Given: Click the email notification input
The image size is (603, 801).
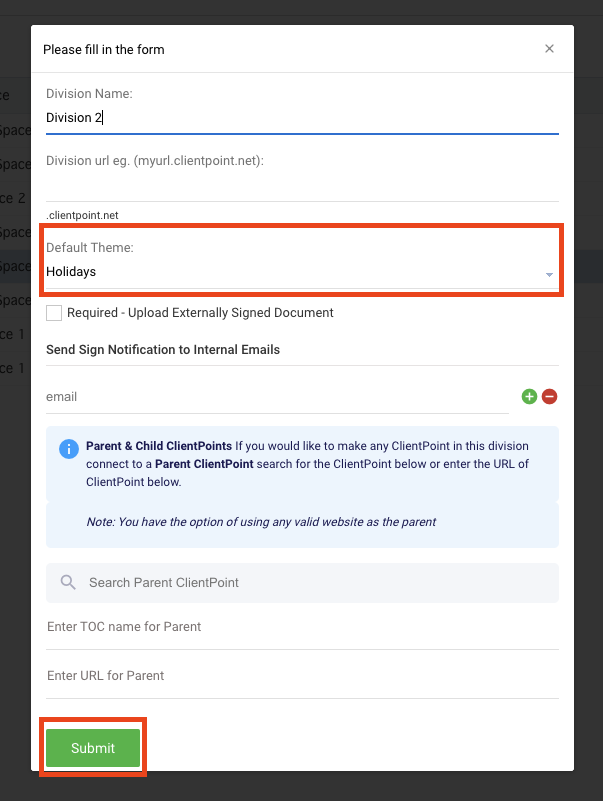Looking at the screenshot, I should click(x=277, y=397).
